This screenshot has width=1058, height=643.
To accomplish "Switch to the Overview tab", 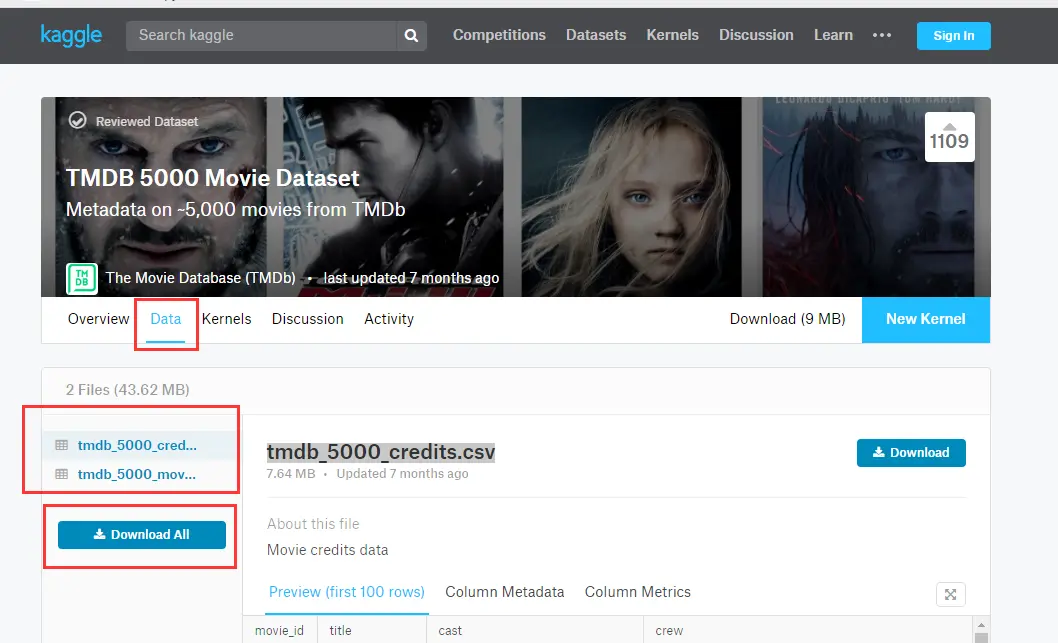I will point(99,319).
